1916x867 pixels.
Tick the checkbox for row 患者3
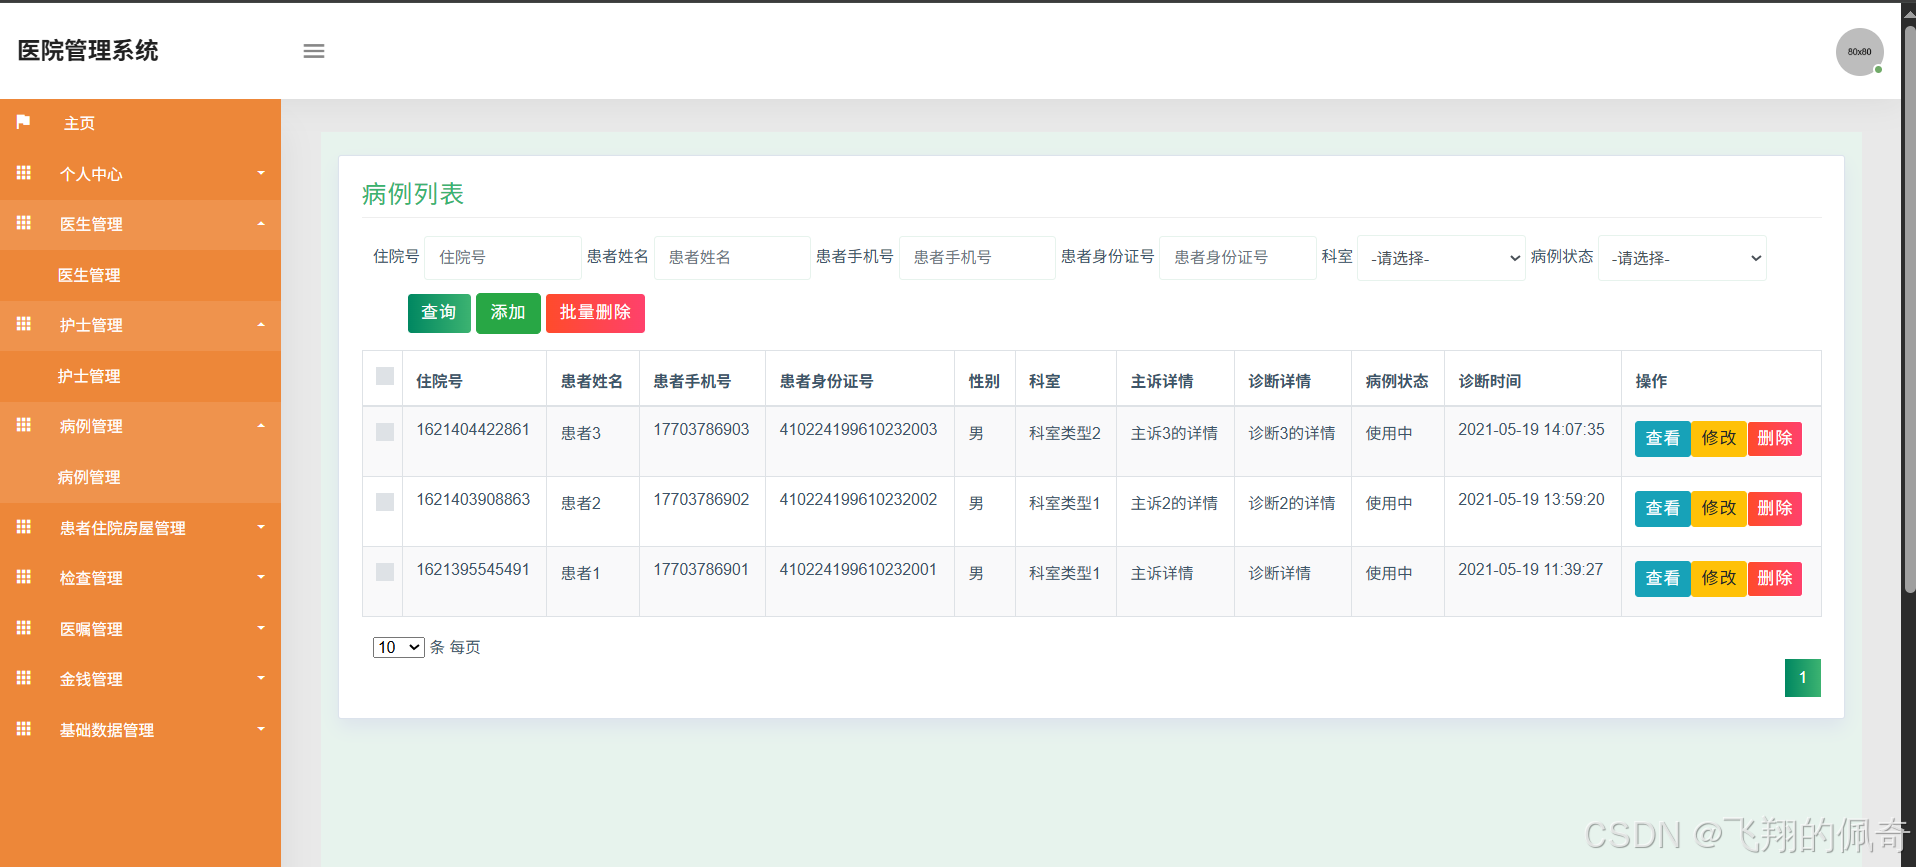point(384,432)
